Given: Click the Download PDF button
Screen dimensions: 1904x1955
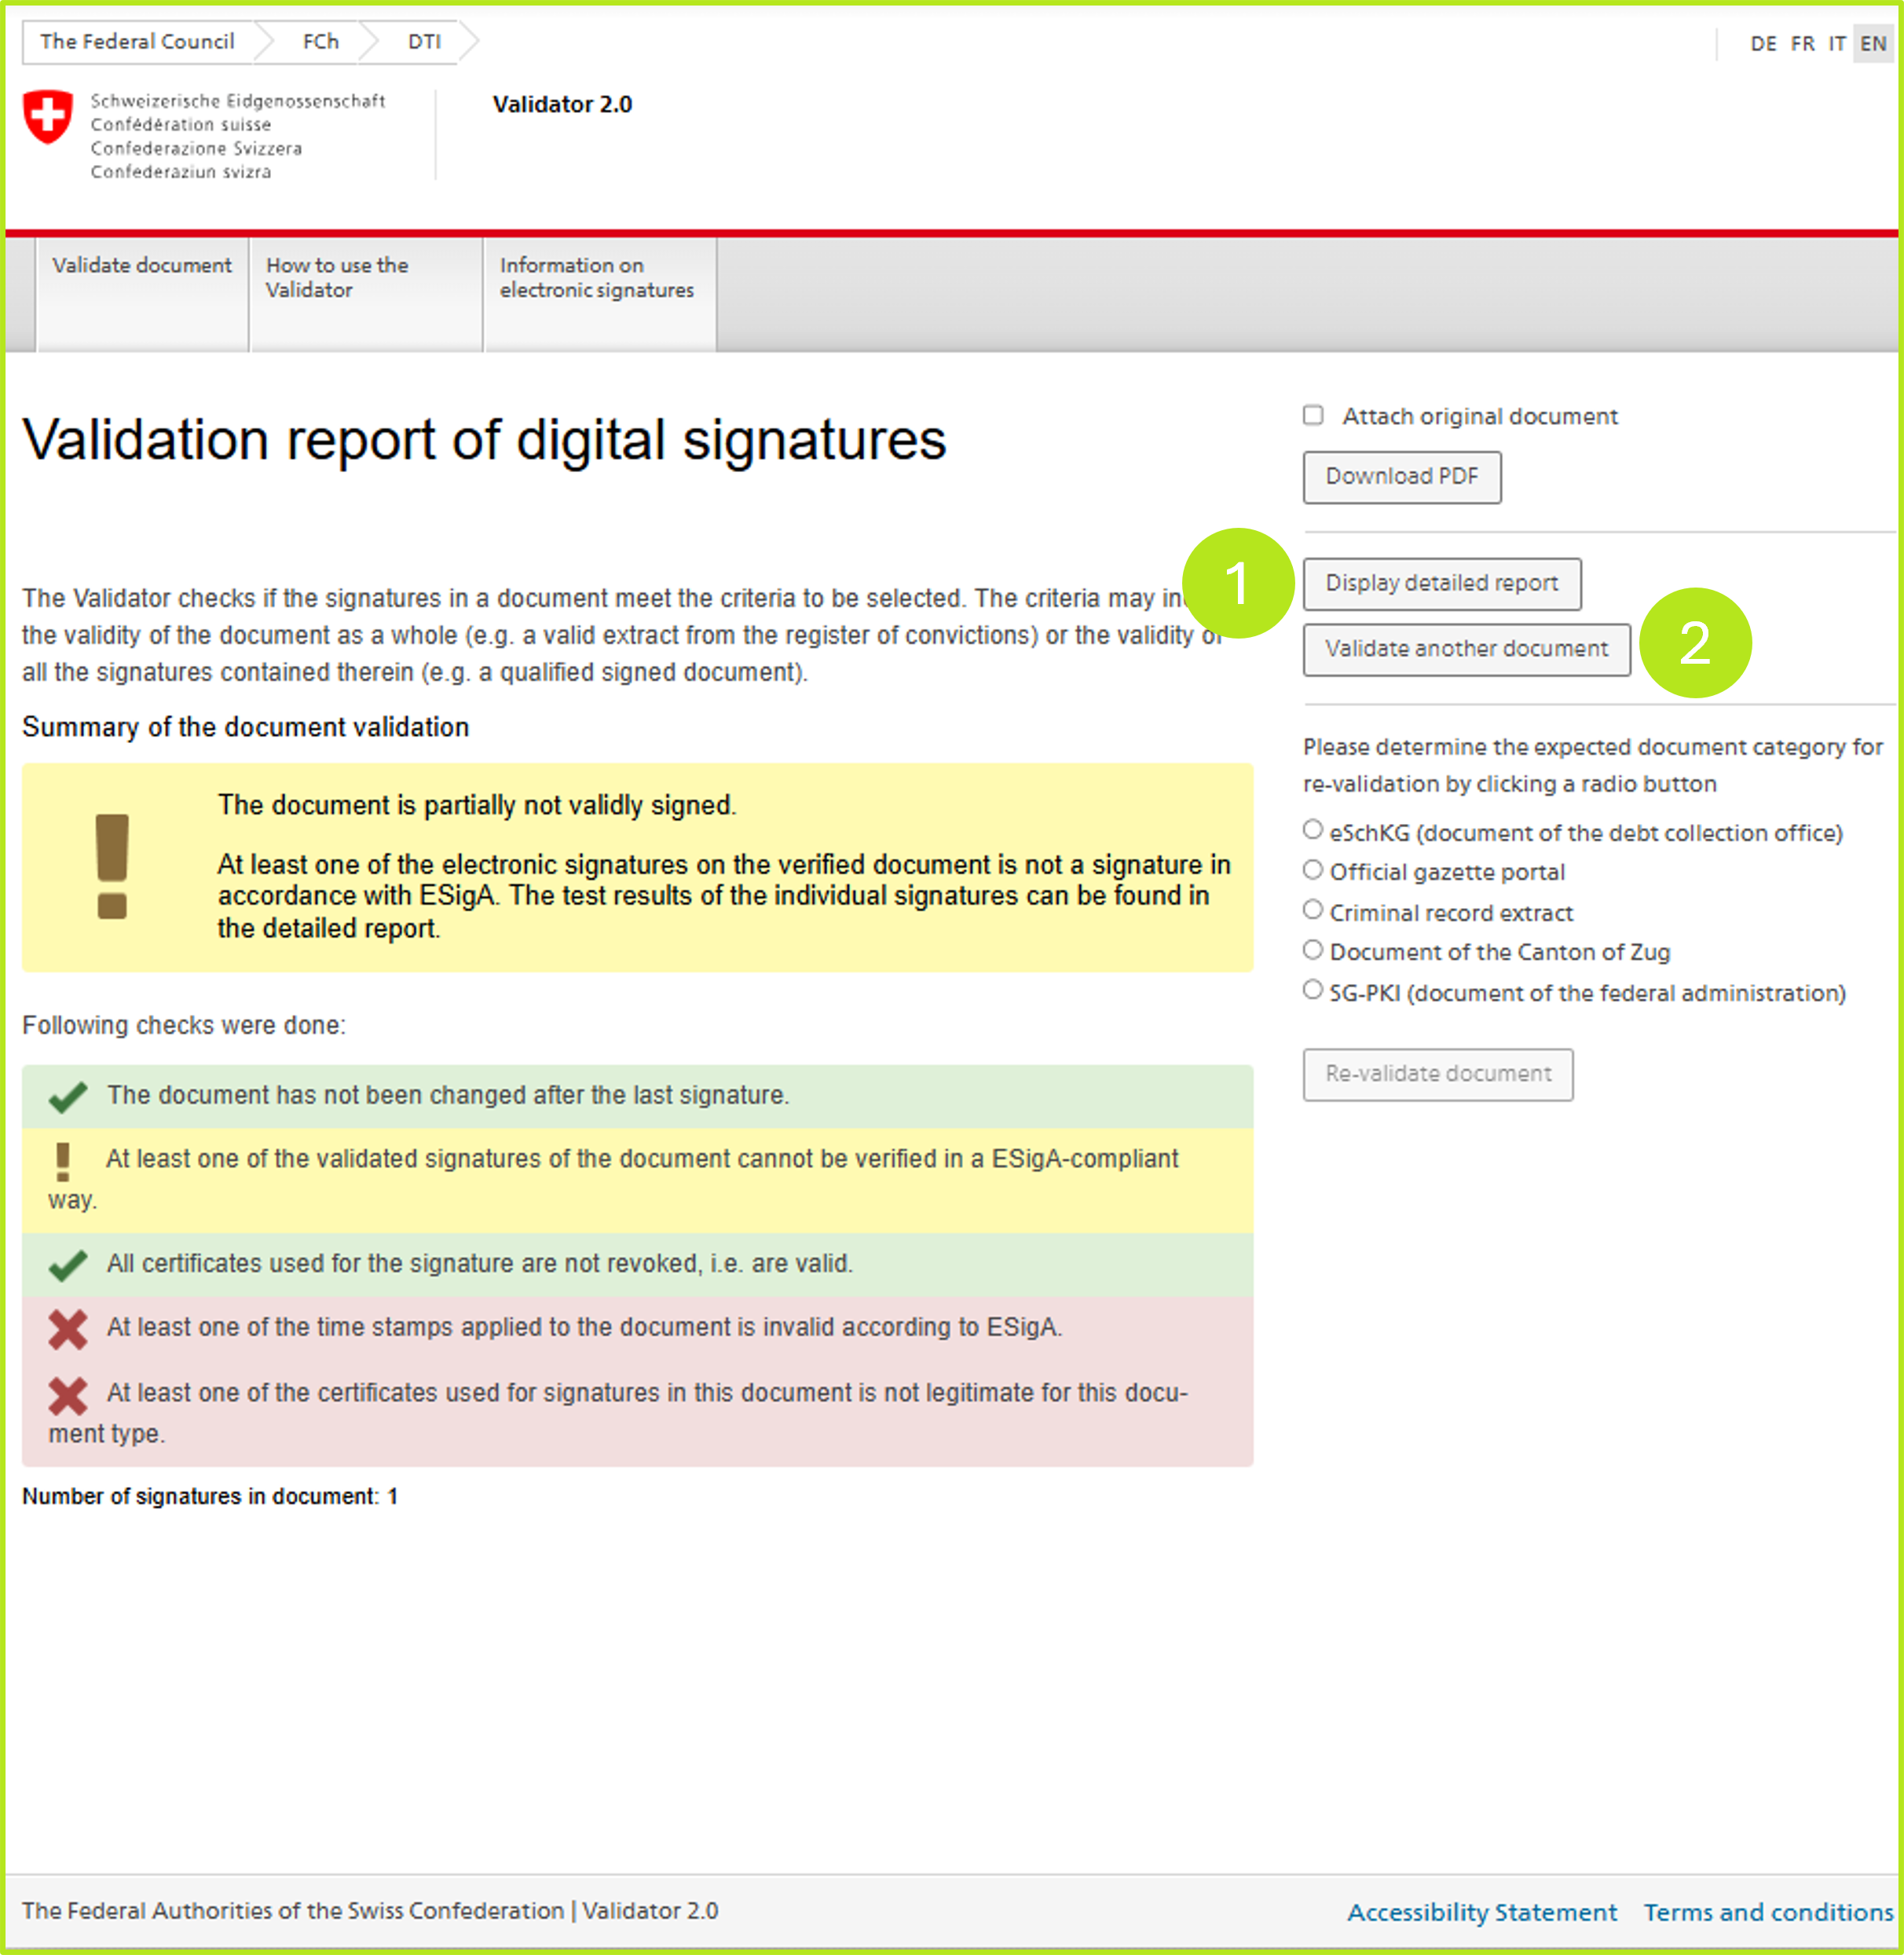Looking at the screenshot, I should (x=1401, y=476).
